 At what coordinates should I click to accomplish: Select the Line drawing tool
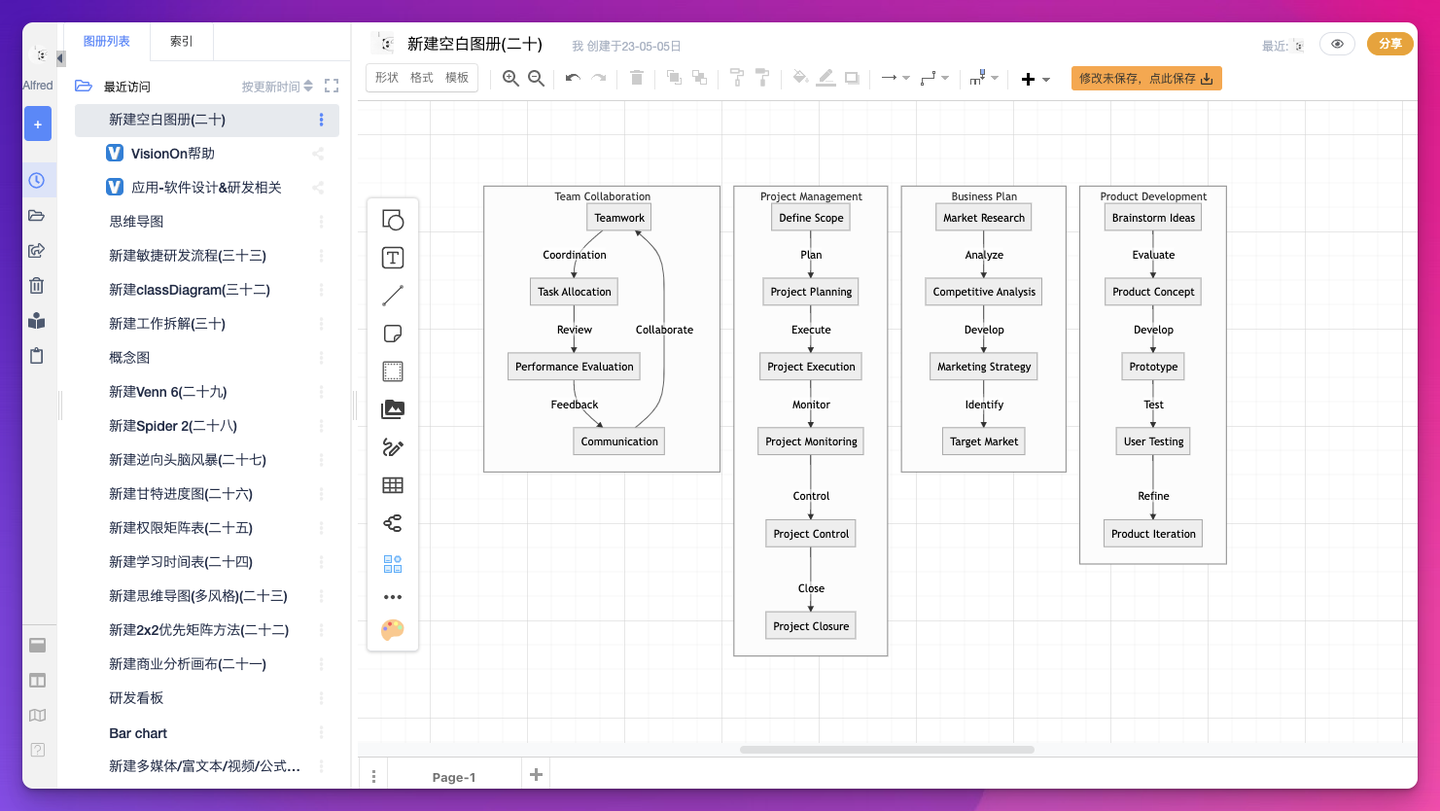[x=393, y=294]
